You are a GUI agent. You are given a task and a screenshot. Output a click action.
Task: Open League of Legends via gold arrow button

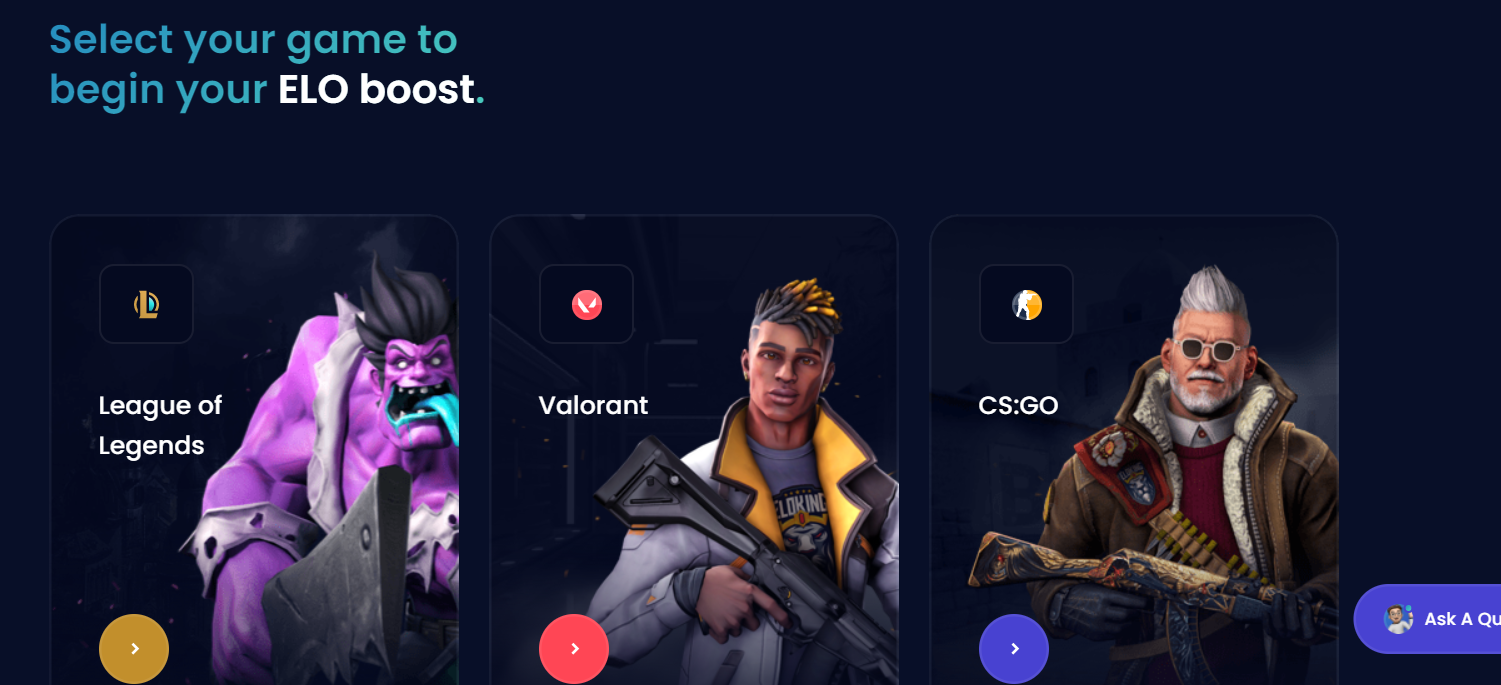coord(134,649)
